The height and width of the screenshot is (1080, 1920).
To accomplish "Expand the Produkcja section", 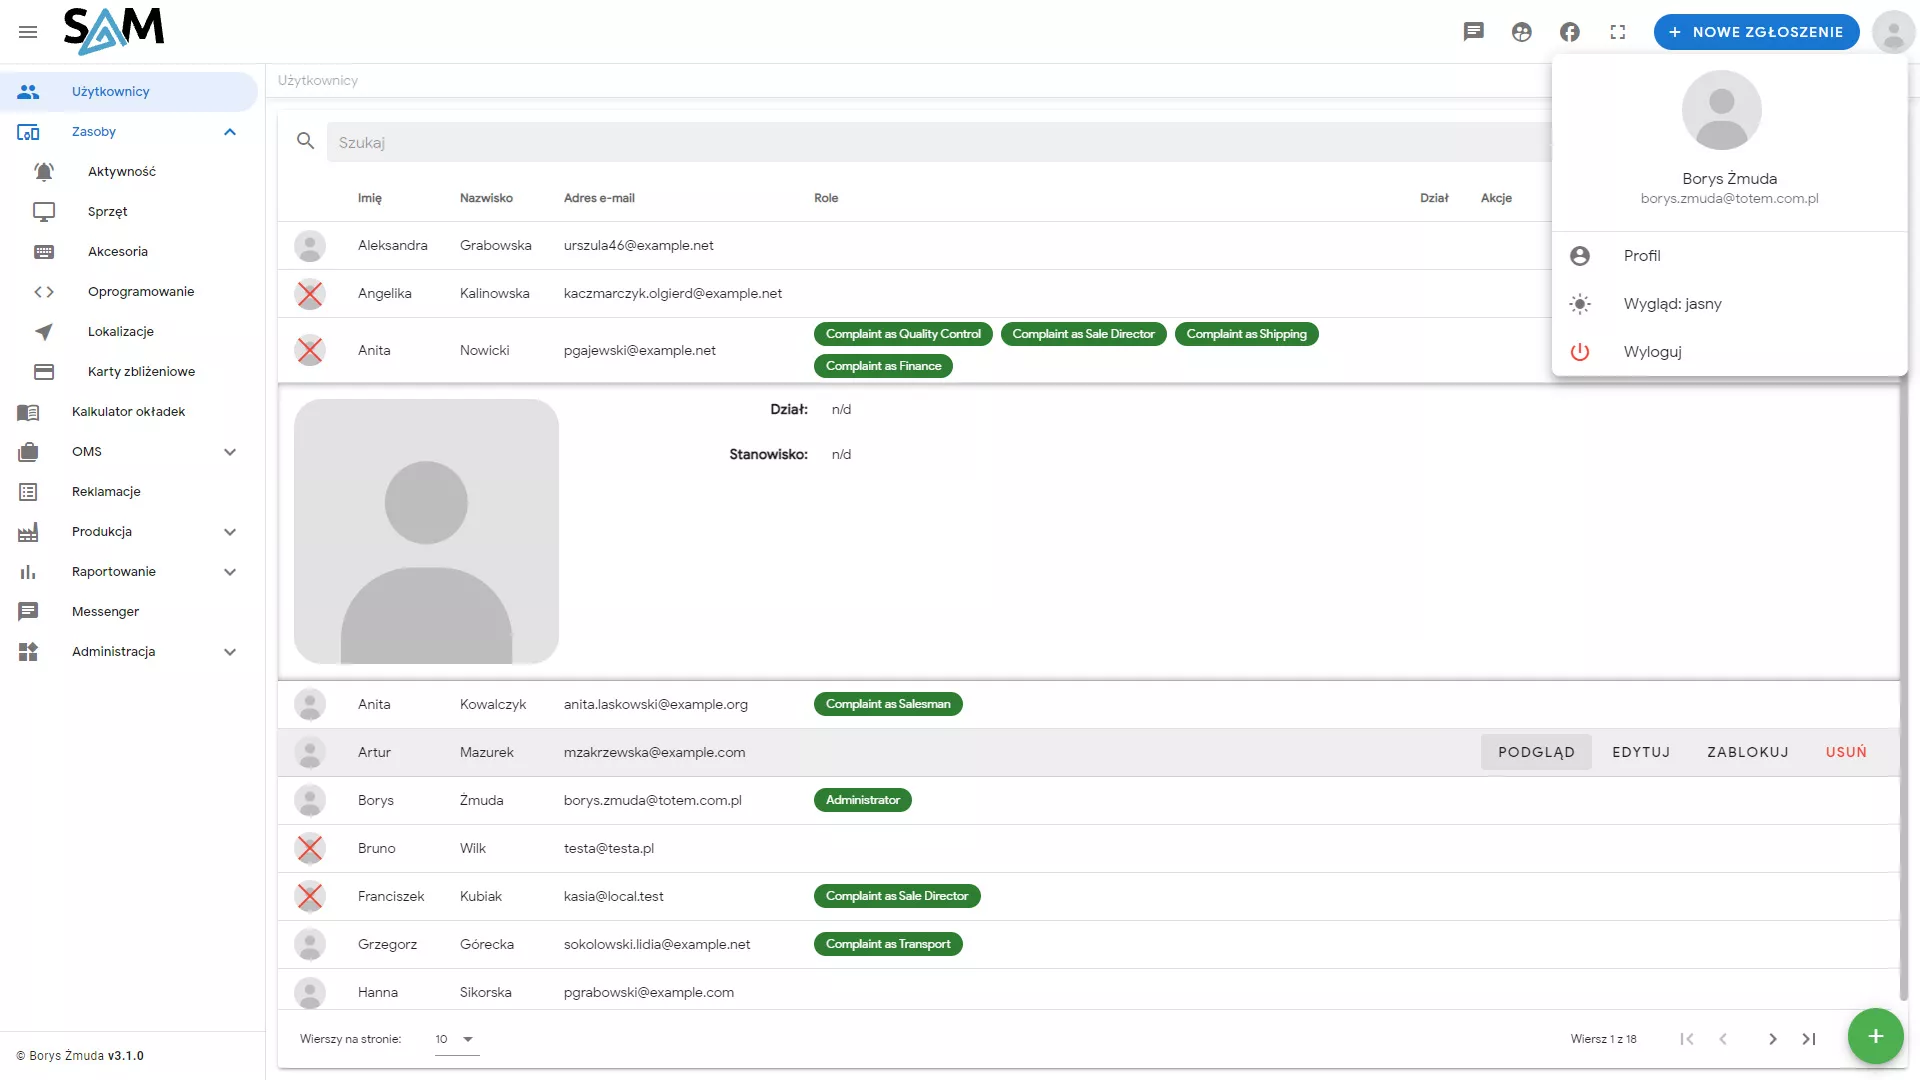I will tap(230, 532).
